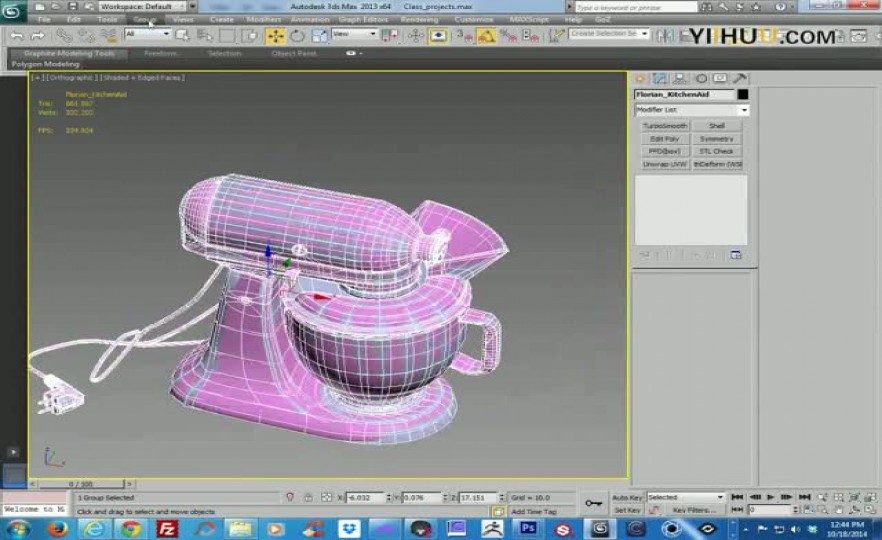Toggle Spinner Snap
This screenshot has width=882, height=540.
530,36
